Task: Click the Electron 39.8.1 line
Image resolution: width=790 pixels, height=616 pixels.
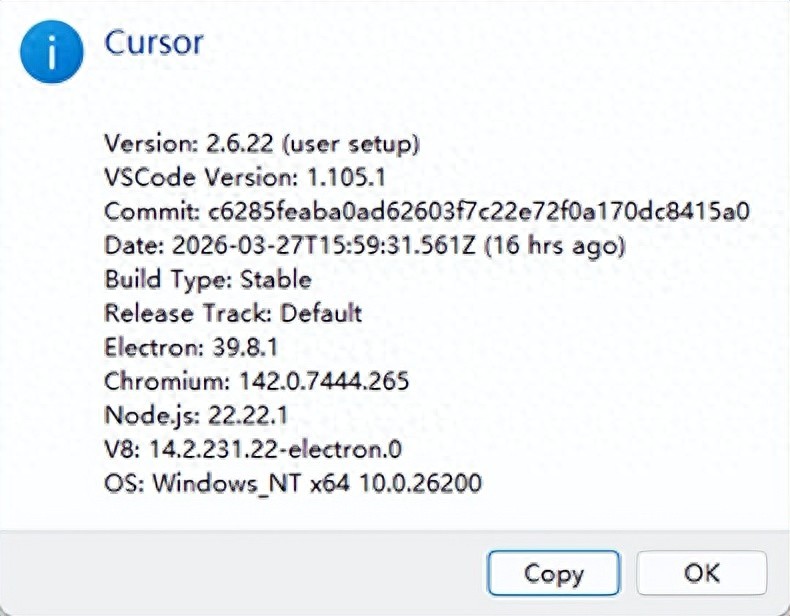Action: 191,347
